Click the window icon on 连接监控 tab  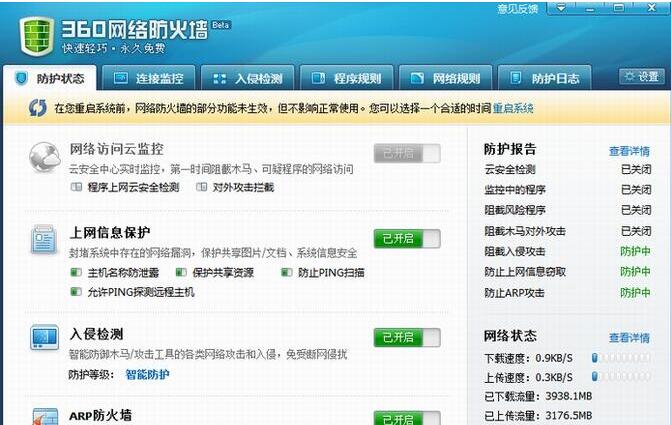click(121, 78)
